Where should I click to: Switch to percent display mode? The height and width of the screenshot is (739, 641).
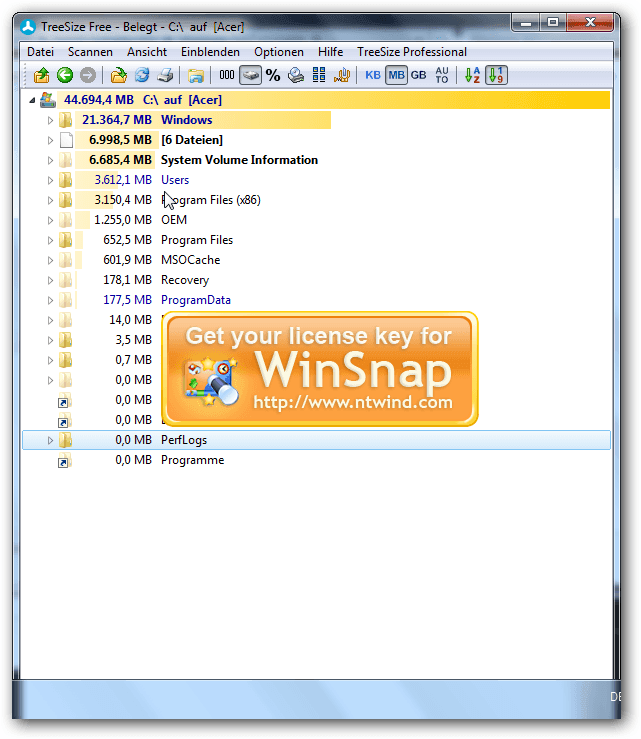(273, 75)
